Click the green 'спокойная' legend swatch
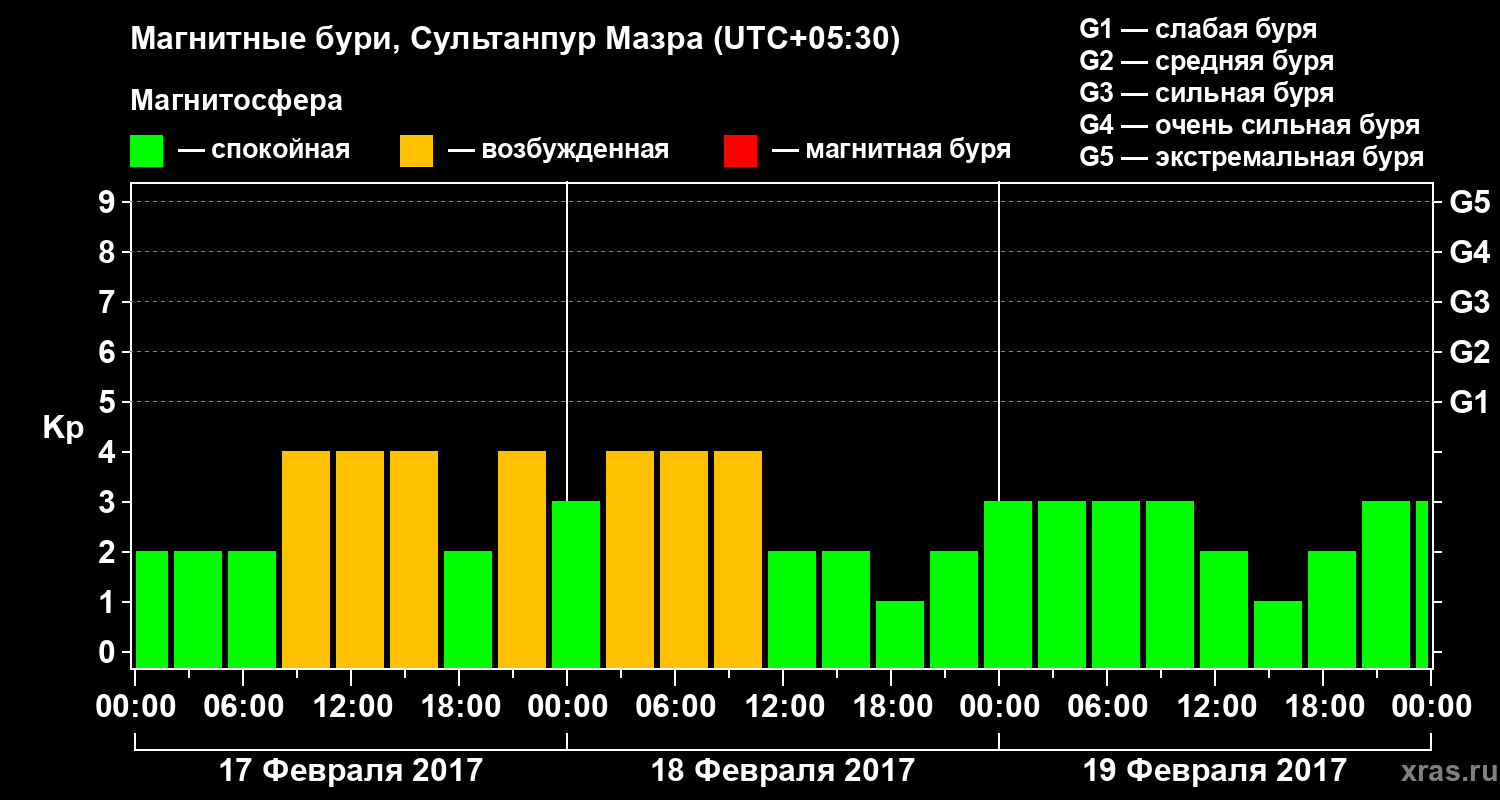The image size is (1500, 800). pos(146,150)
